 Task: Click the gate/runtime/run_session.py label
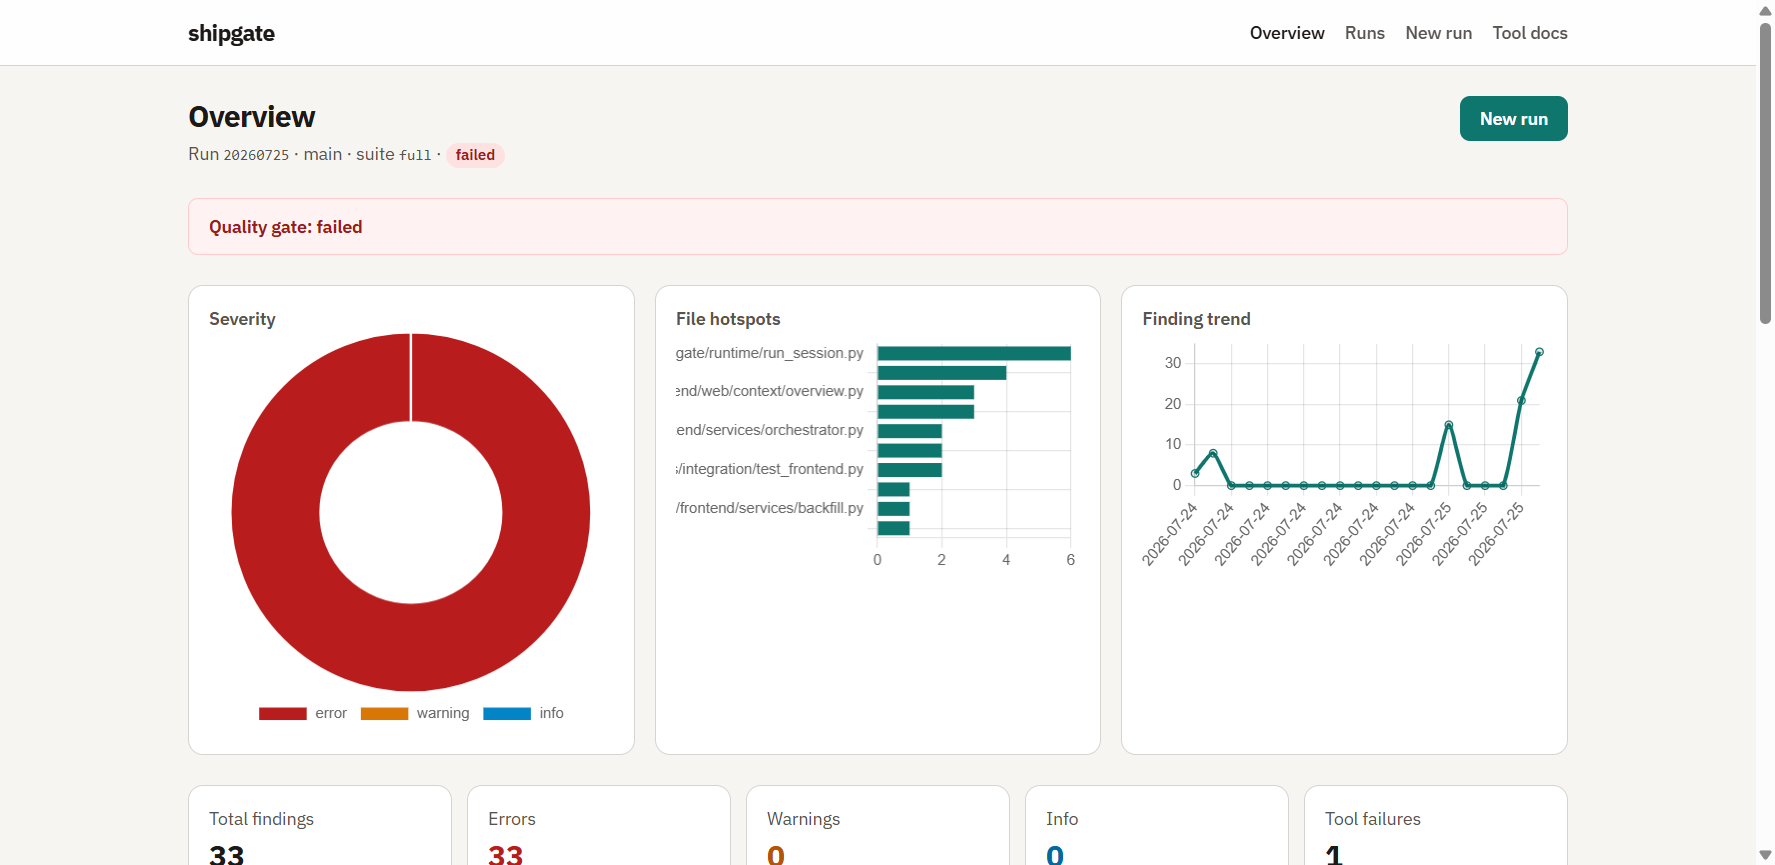769,353
